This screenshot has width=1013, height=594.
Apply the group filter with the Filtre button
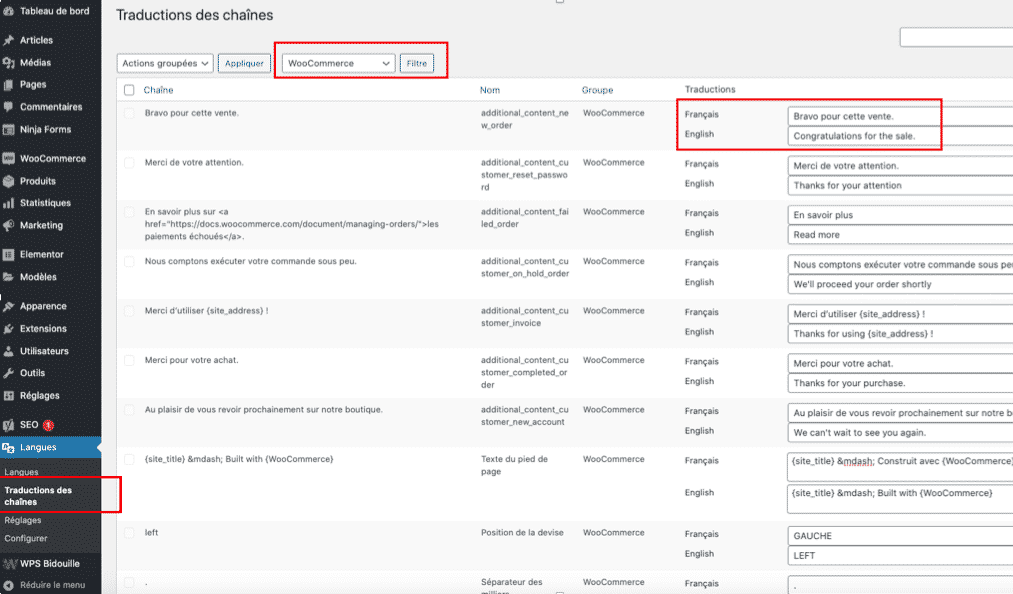click(x=417, y=62)
